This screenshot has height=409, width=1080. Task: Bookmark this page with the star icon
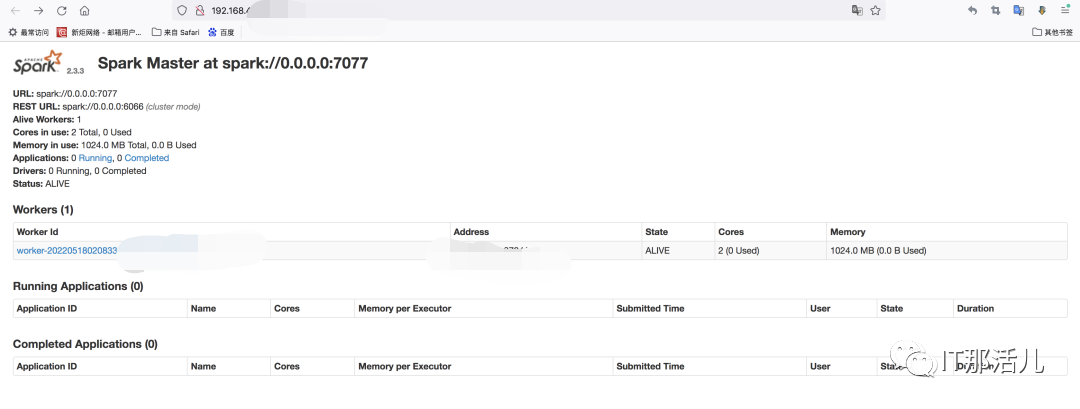(875, 10)
